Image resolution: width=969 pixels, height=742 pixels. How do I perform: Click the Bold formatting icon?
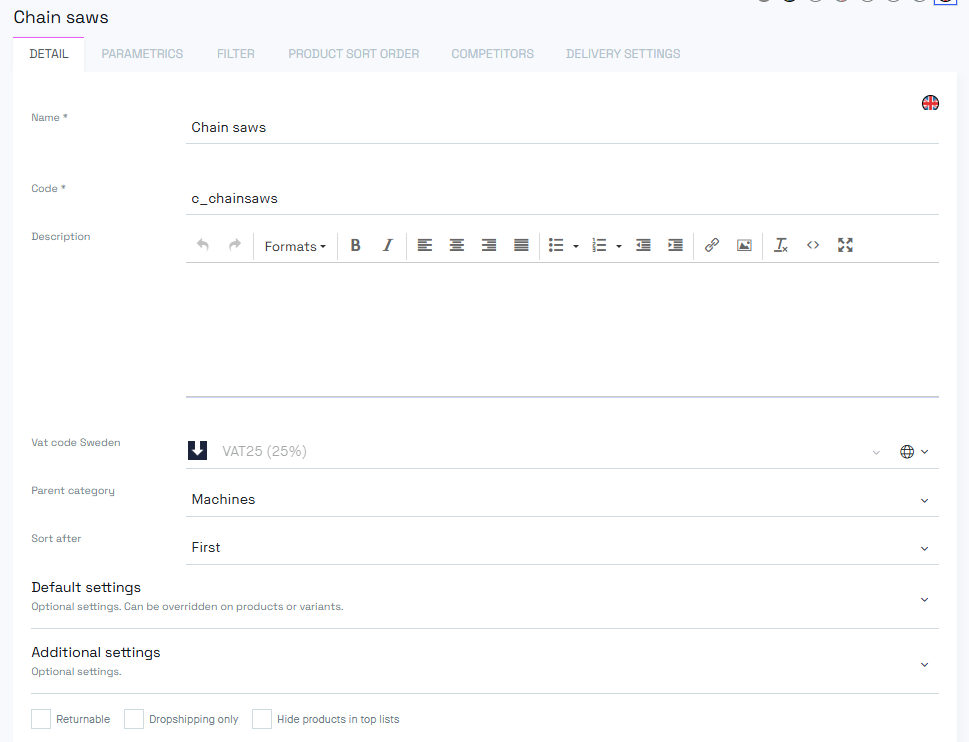tap(355, 246)
